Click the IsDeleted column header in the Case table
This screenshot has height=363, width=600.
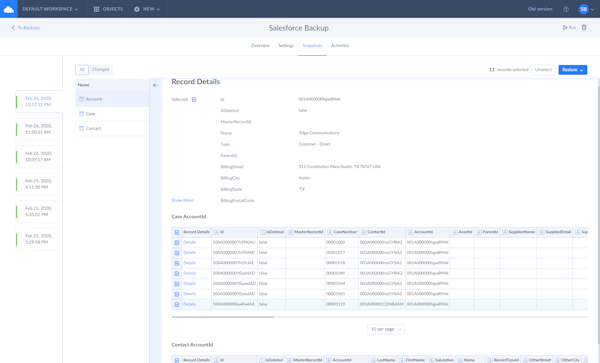(272, 232)
